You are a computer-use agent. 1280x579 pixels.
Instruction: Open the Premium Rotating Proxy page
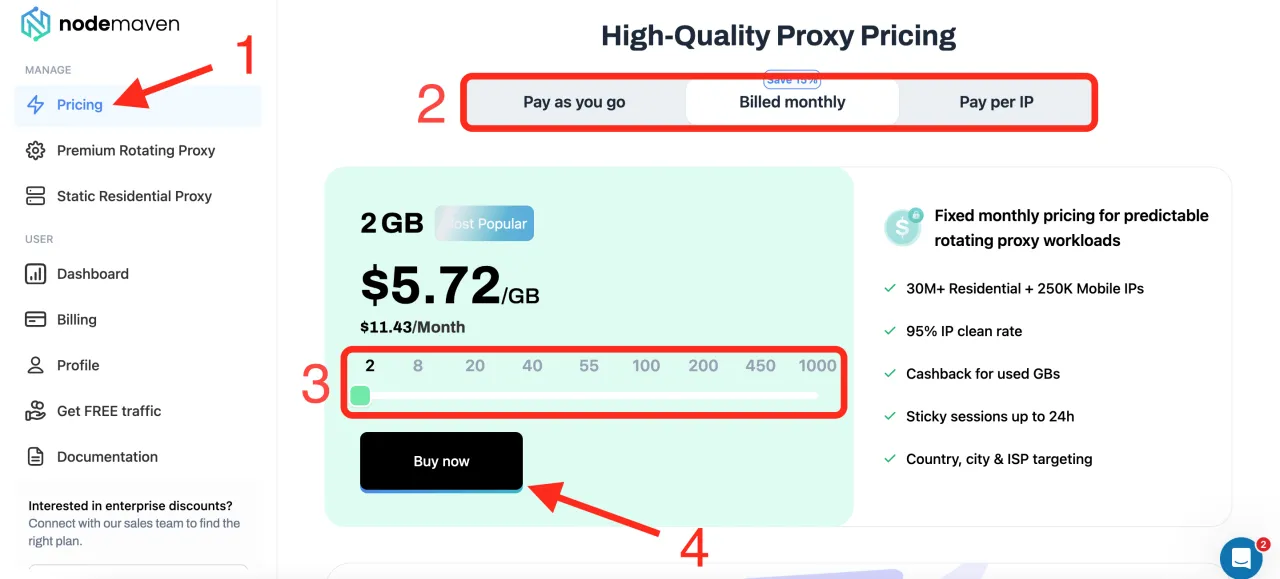pyautogui.click(x=136, y=151)
